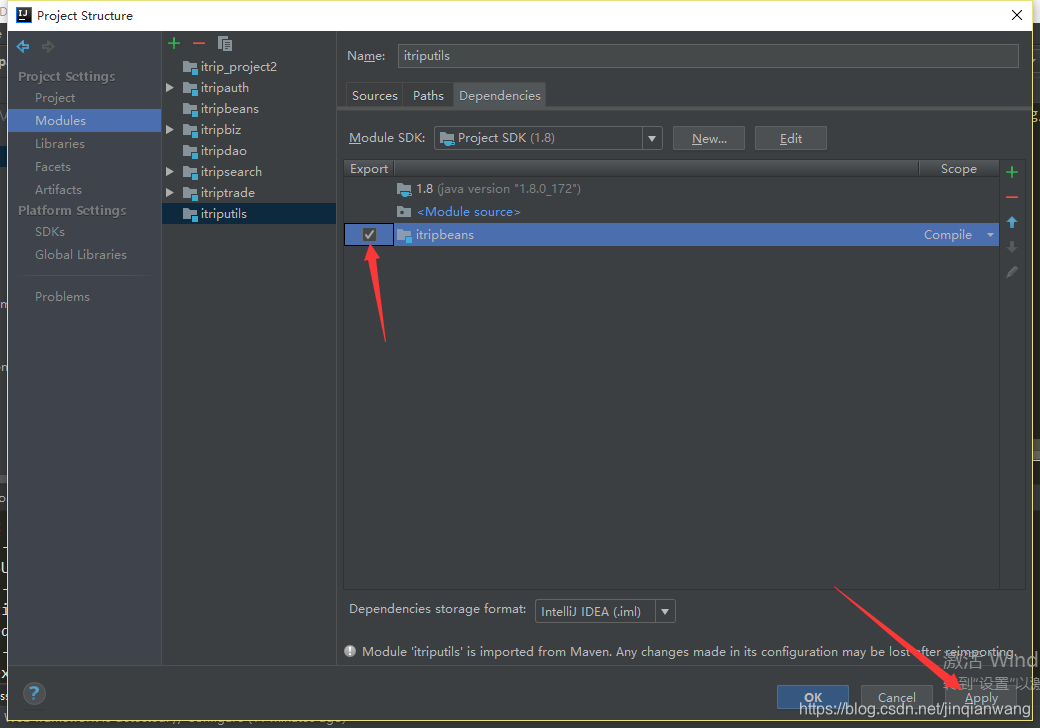1040x728 pixels.
Task: Switch to the Dependencies tab
Action: pos(499,95)
